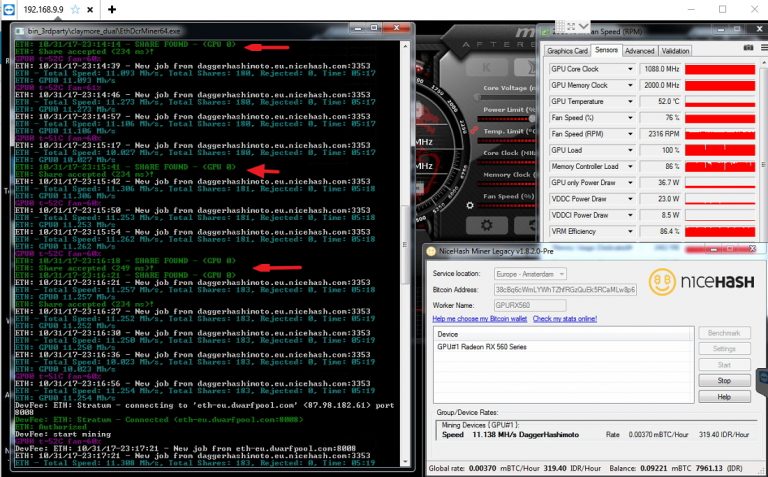Viewport: 768px width, 477px height.
Task: Open the Fan Speed (%) sensor dropdown
Action: click(630, 118)
